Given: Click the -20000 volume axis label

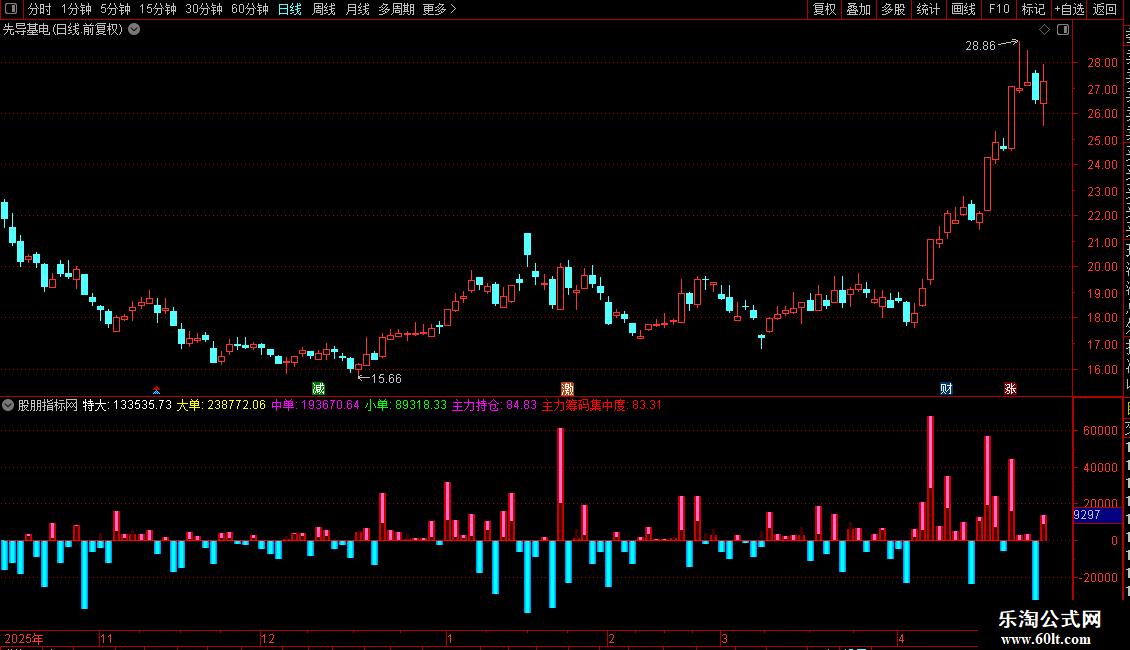Looking at the screenshot, I should [x=1098, y=578].
